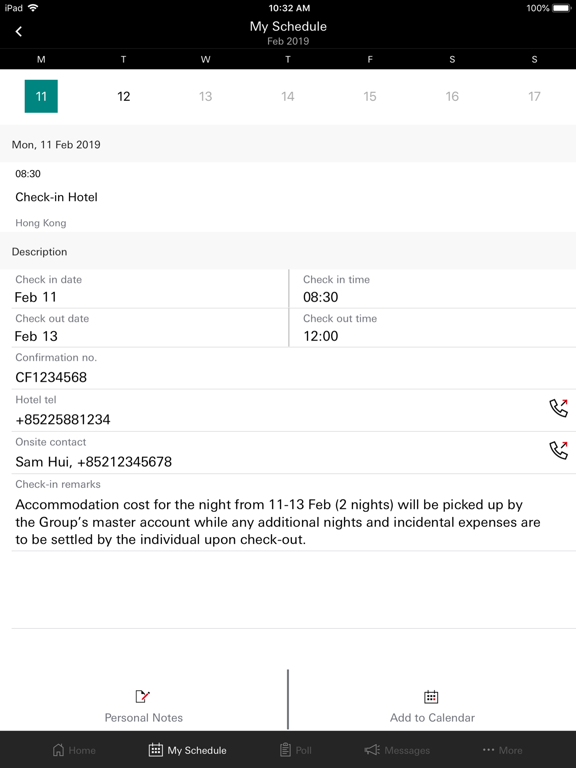Go back with the left chevron arrow
This screenshot has width=576, height=768.
coord(19,32)
